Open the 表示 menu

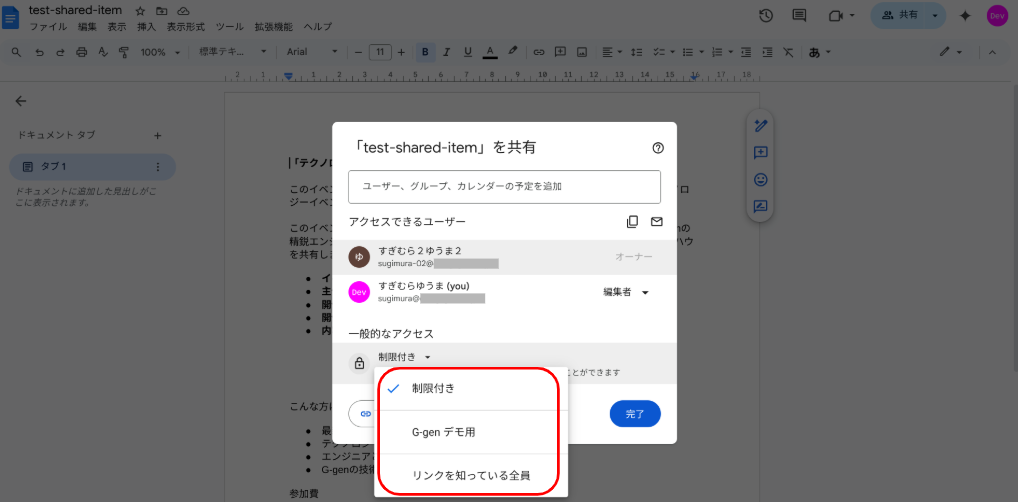[x=117, y=27]
